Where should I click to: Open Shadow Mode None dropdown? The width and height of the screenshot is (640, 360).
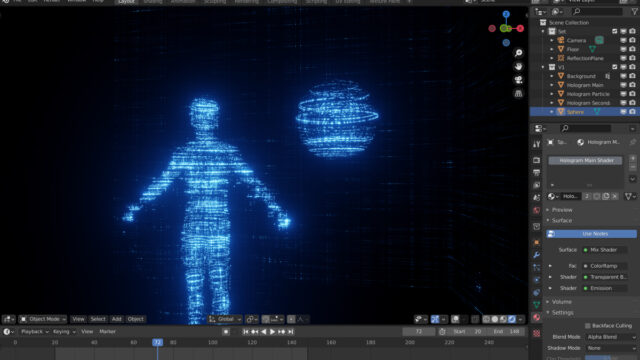[611, 348]
